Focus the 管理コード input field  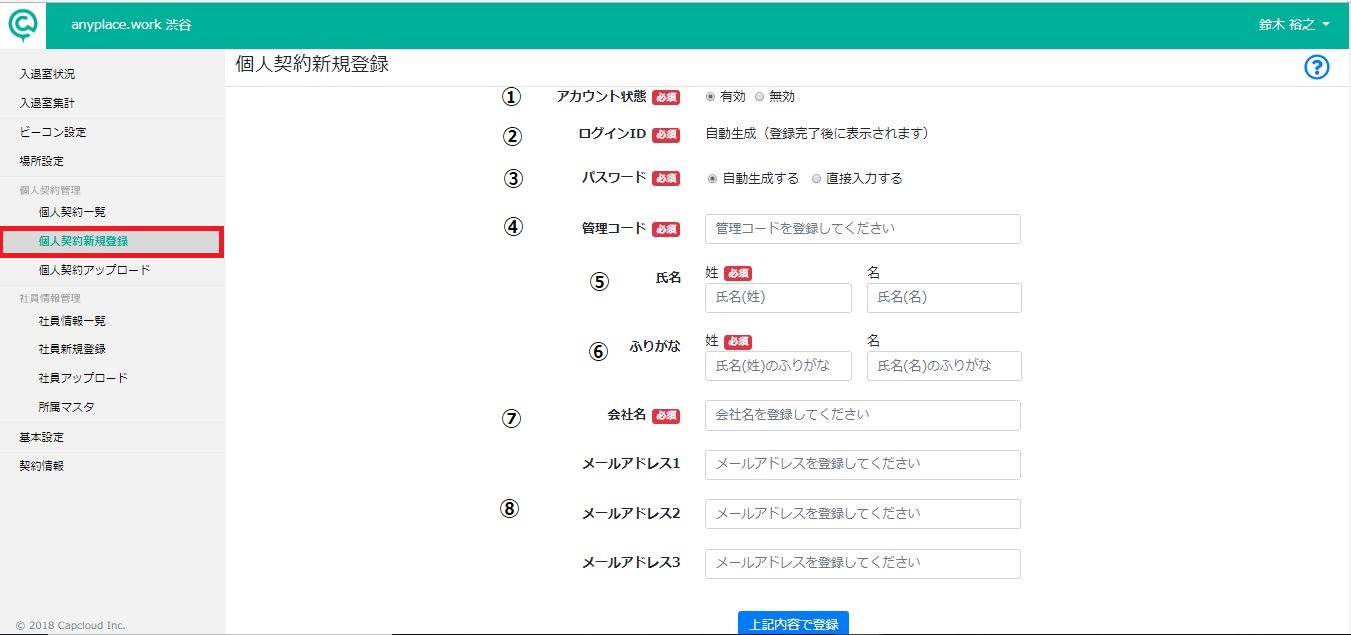coord(863,229)
